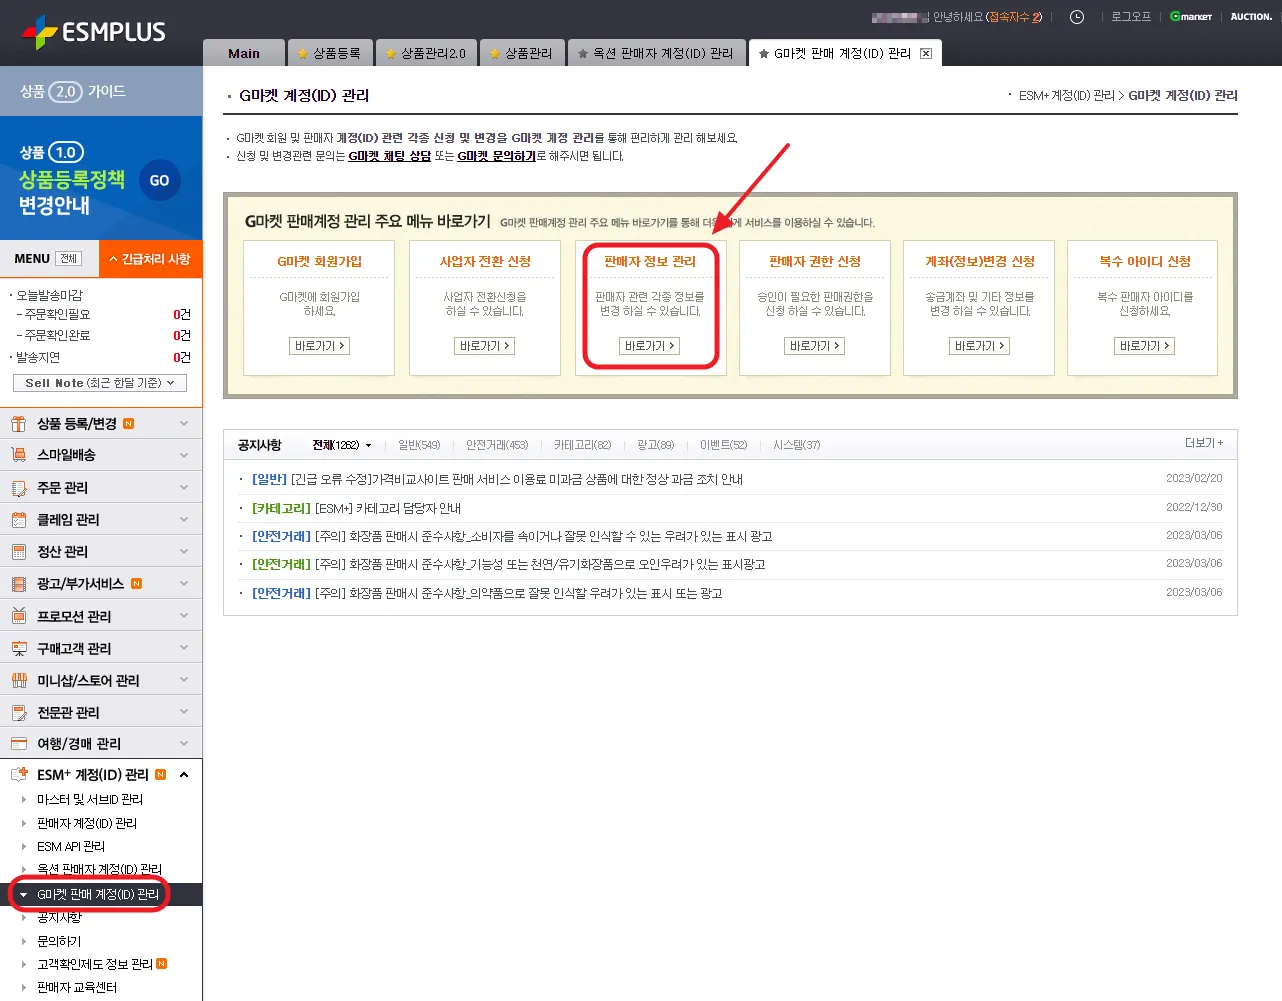Expand 상품 등록/변경 menu chevron
This screenshot has width=1282, height=1001.
[x=184, y=424]
